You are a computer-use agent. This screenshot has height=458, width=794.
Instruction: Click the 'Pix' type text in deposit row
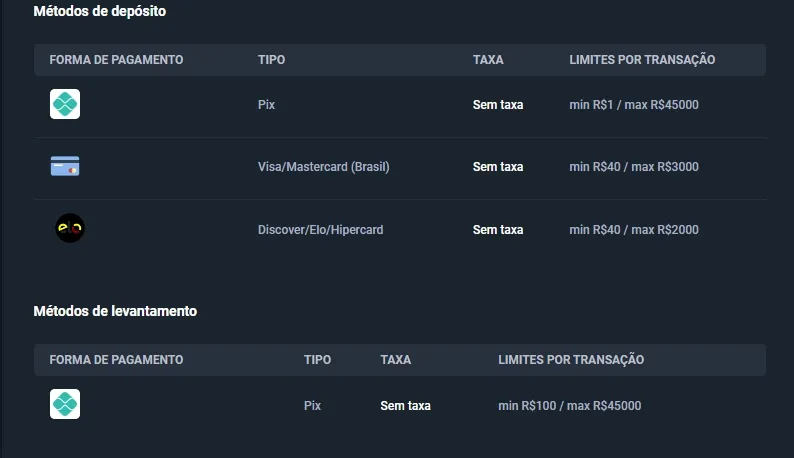tap(266, 105)
